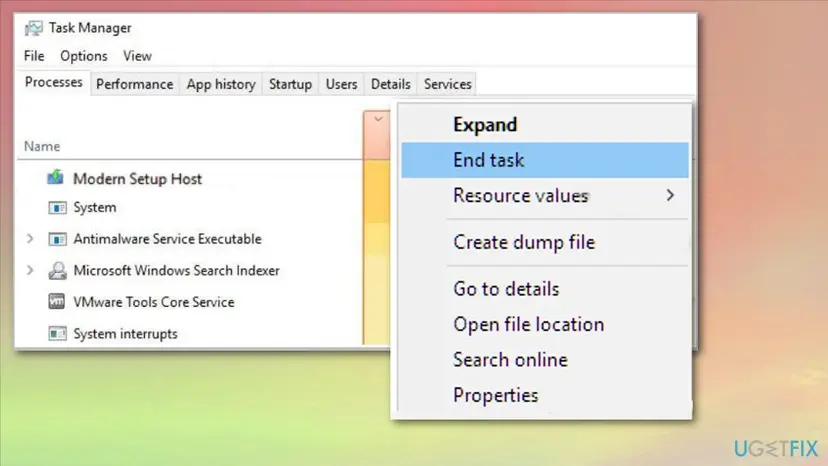Click the Modern Setup Host process icon
The width and height of the screenshot is (828, 466).
tap(55, 178)
